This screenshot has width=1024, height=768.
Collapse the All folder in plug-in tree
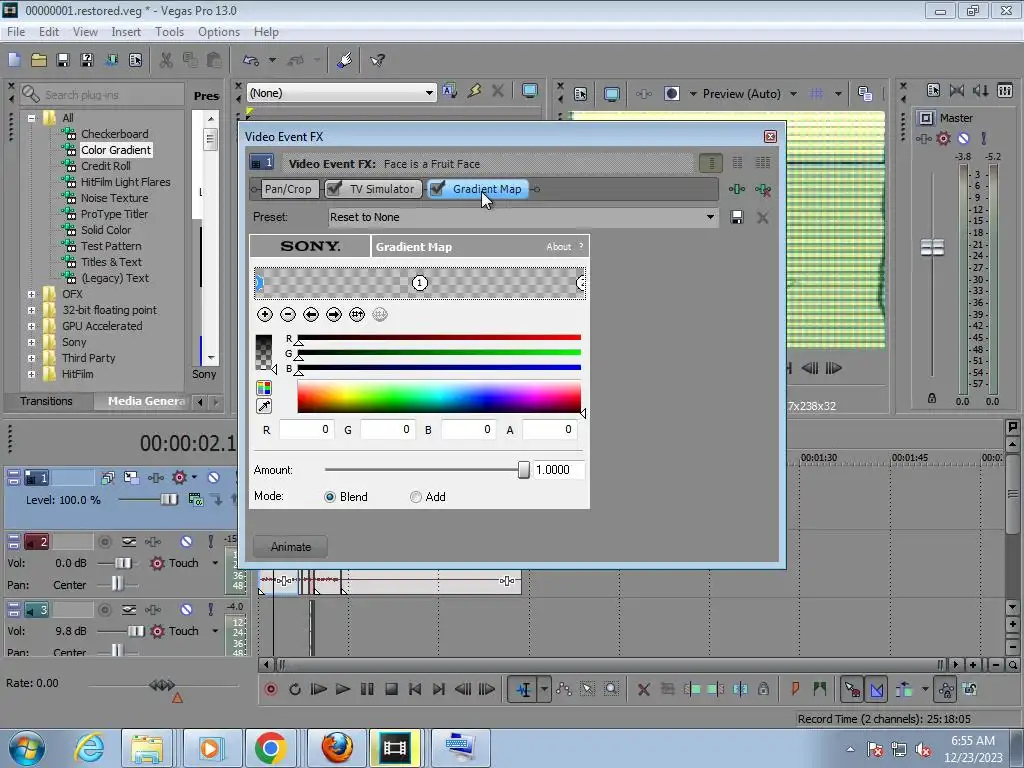click(31, 118)
